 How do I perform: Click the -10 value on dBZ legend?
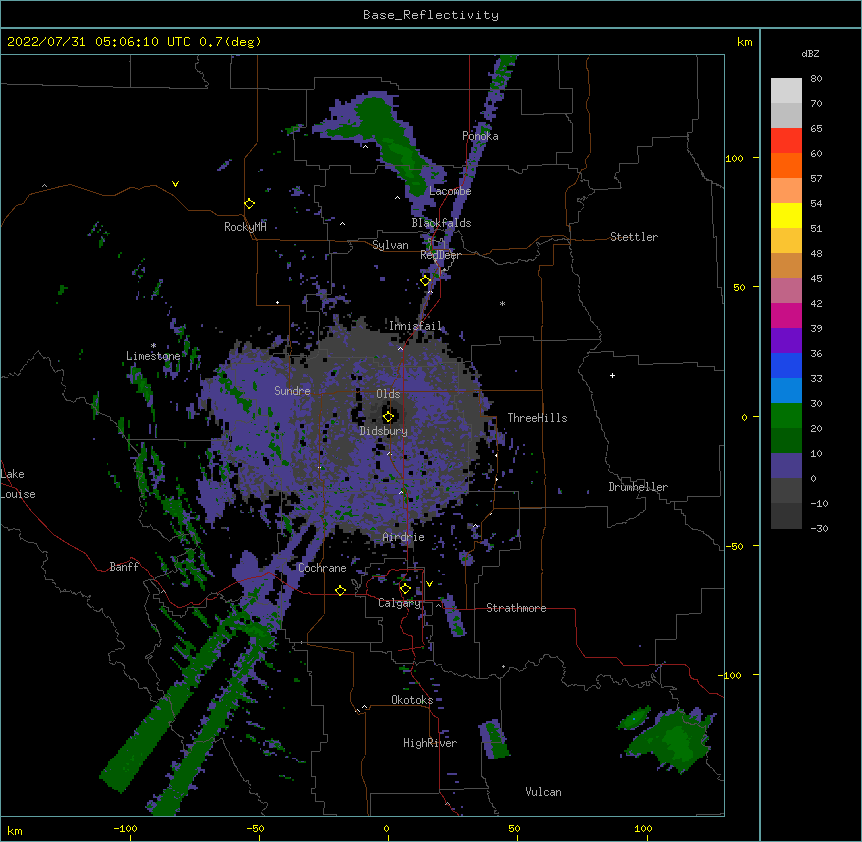tap(819, 503)
